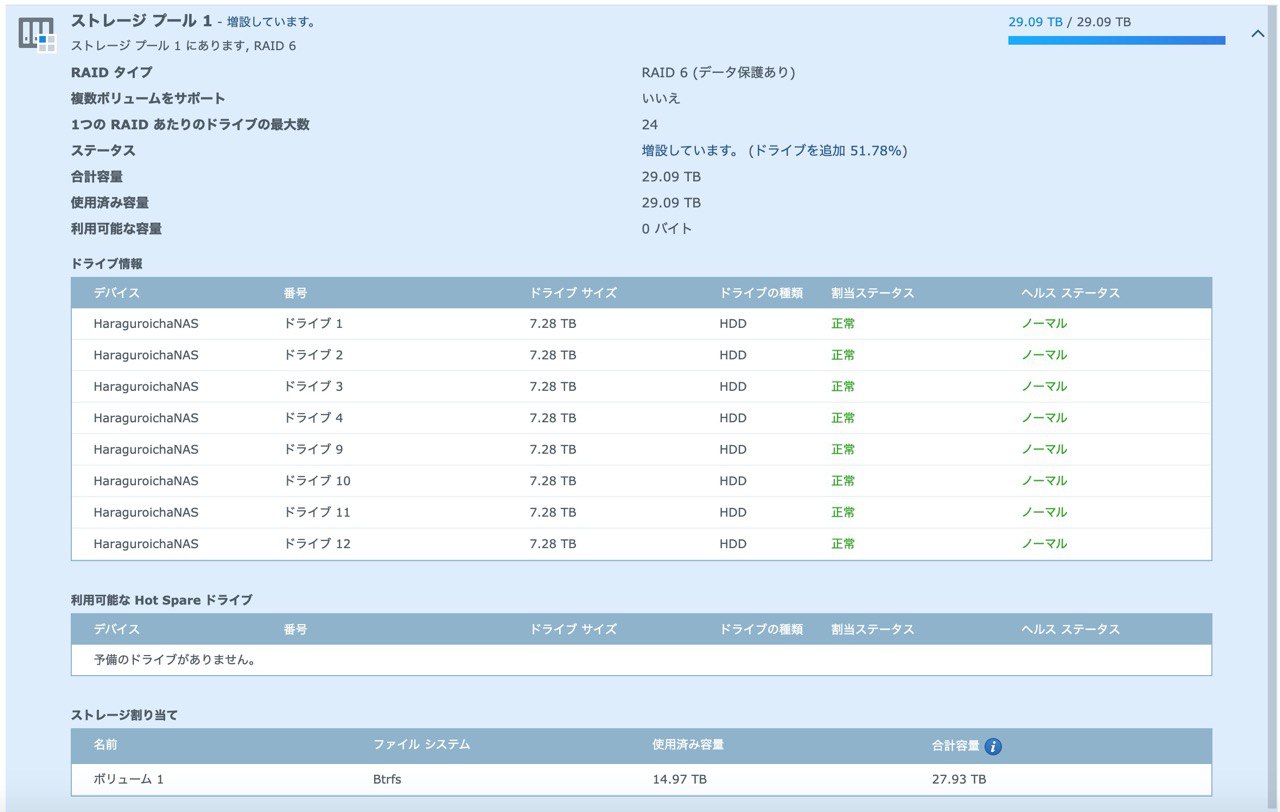This screenshot has width=1280, height=812.
Task: Select the ドライブ 2 cell in the drive table
Action: pos(313,355)
